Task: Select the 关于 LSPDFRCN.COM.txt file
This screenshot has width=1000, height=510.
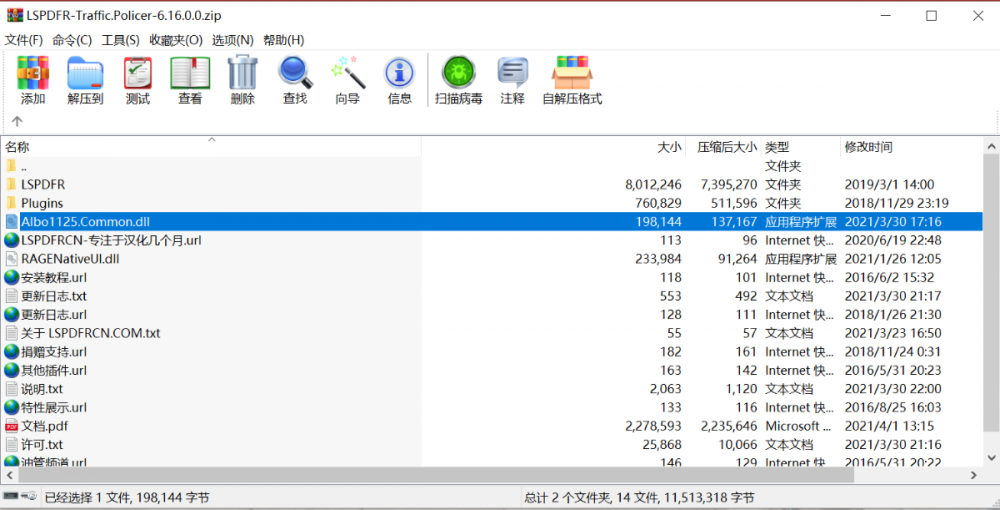Action: coord(91,333)
